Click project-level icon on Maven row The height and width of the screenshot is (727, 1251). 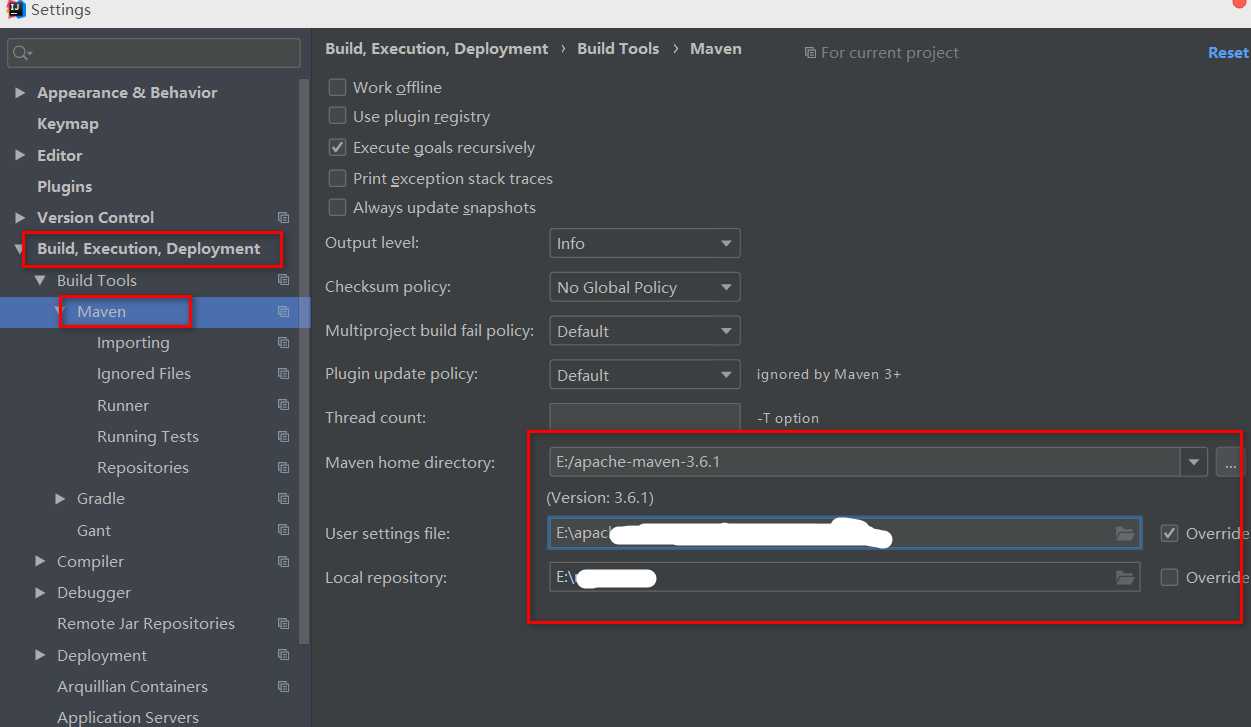point(283,312)
